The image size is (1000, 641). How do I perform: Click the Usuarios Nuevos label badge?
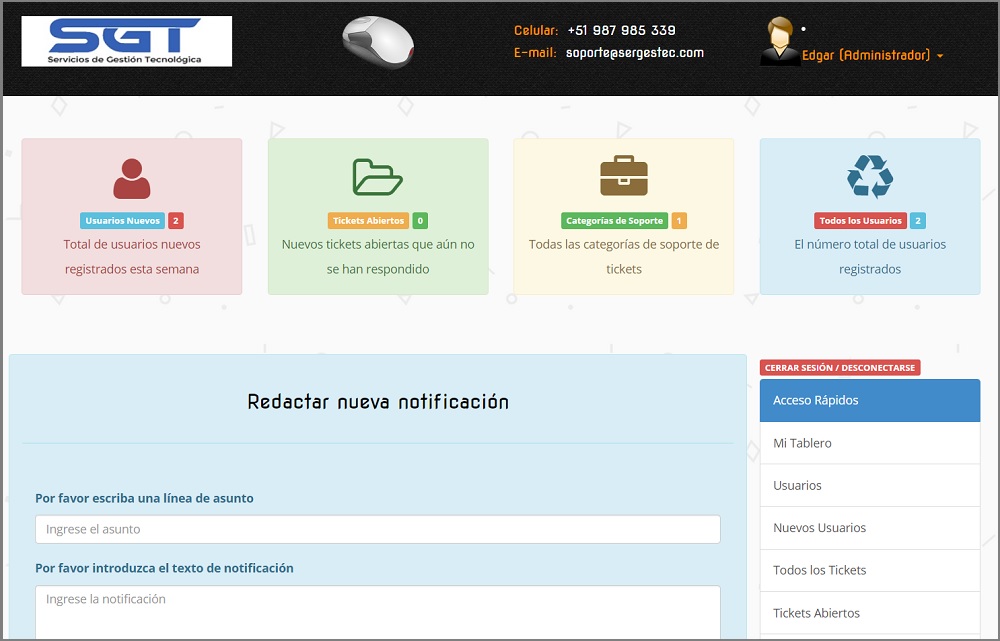point(122,221)
